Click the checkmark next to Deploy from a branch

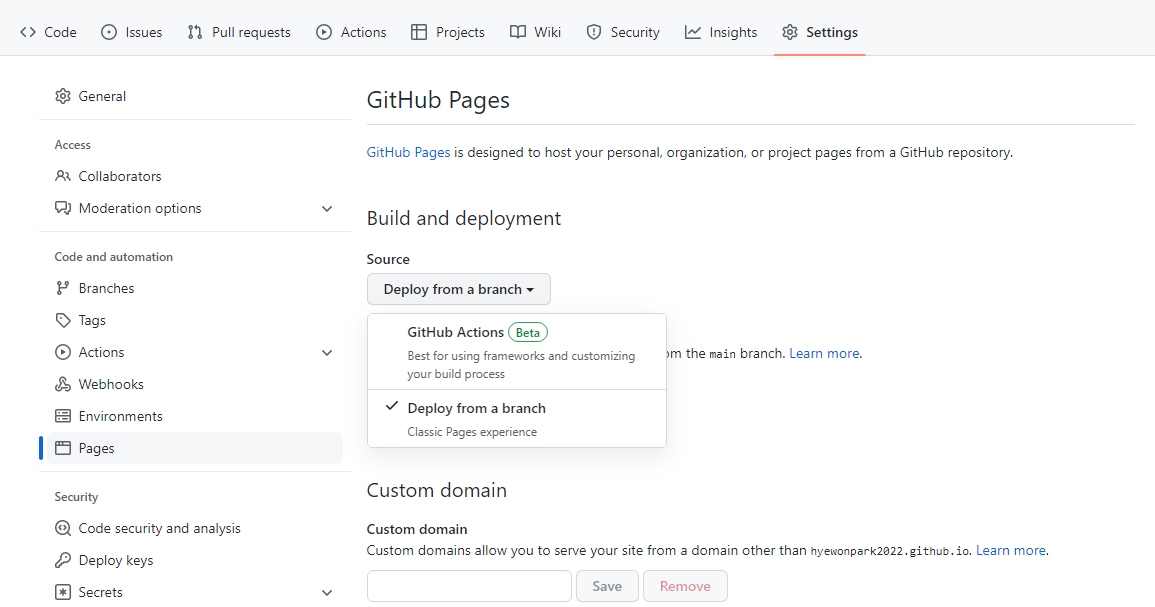[x=392, y=406]
